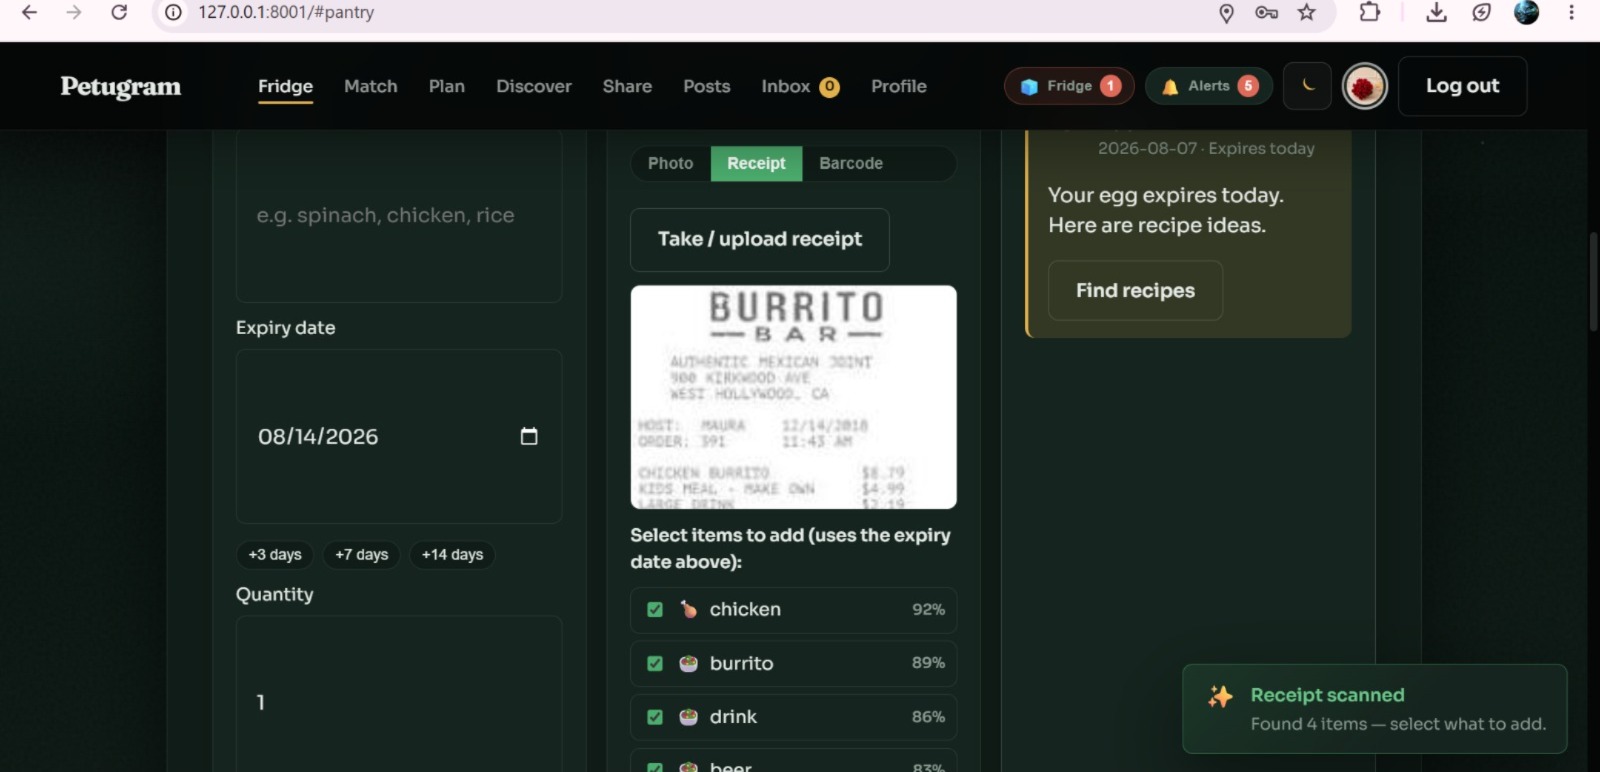Open the Burrito Bar receipt thumbnail

click(x=794, y=397)
